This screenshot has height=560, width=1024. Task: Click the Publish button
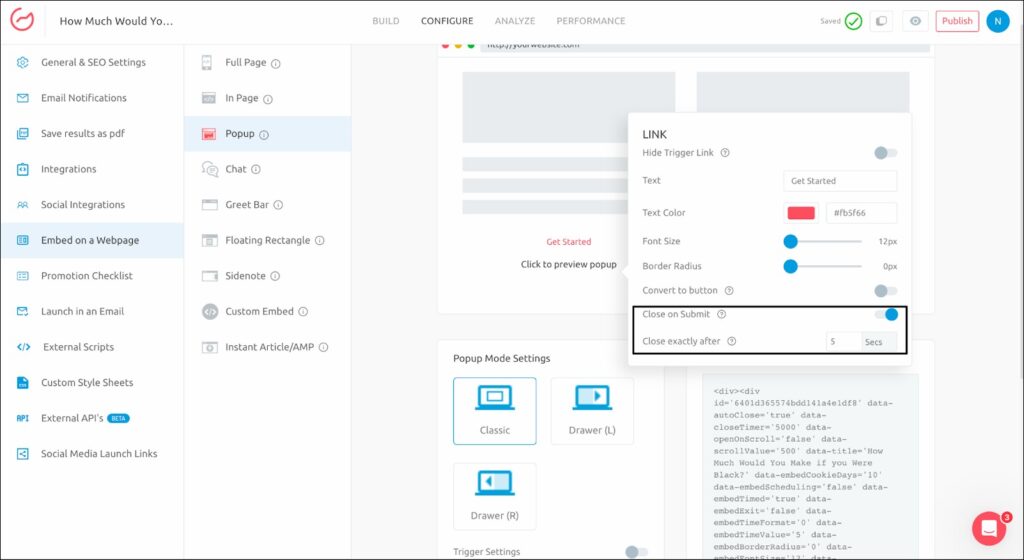click(957, 21)
